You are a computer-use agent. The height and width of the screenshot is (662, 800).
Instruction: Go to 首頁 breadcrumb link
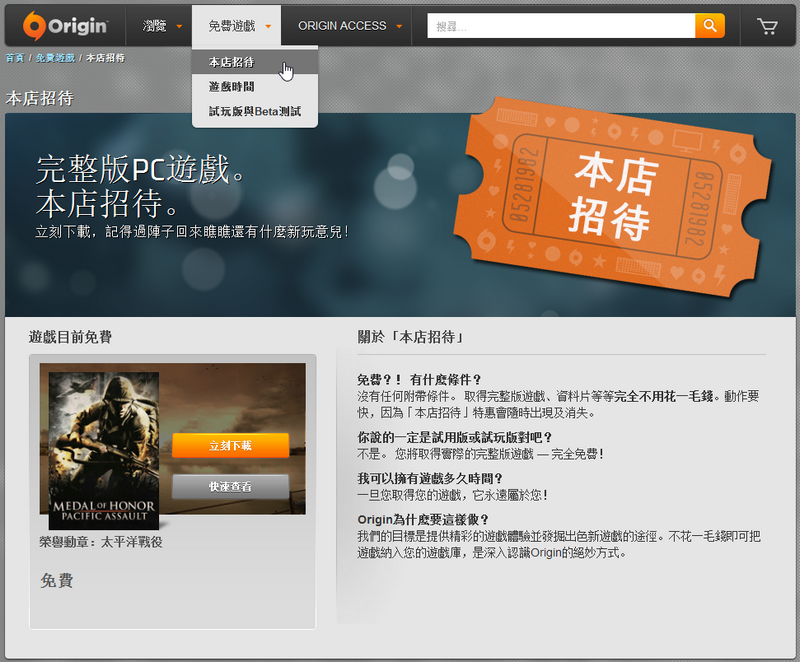point(15,58)
